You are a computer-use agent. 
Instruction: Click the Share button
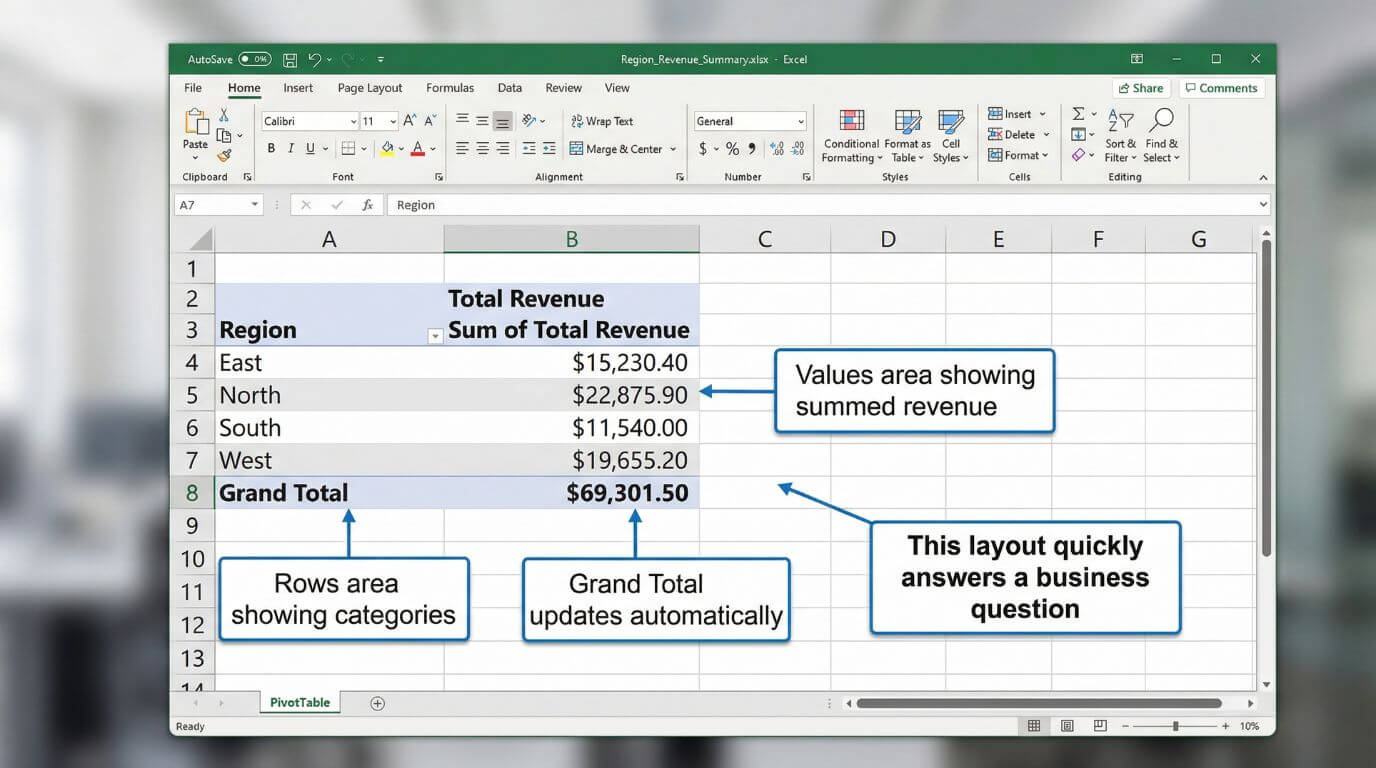click(1141, 88)
